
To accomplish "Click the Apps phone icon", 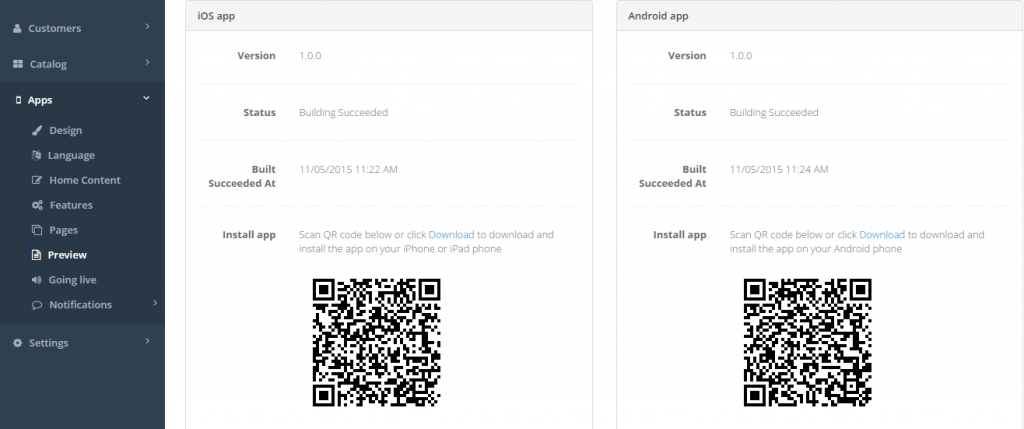I will (x=18, y=101).
